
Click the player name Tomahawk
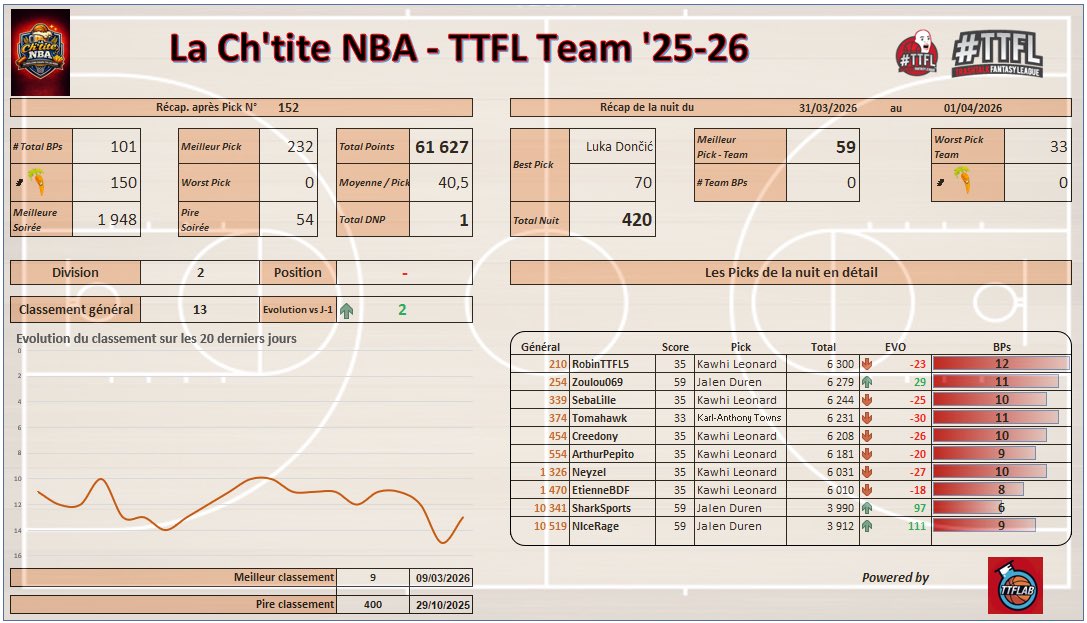[x=599, y=418]
